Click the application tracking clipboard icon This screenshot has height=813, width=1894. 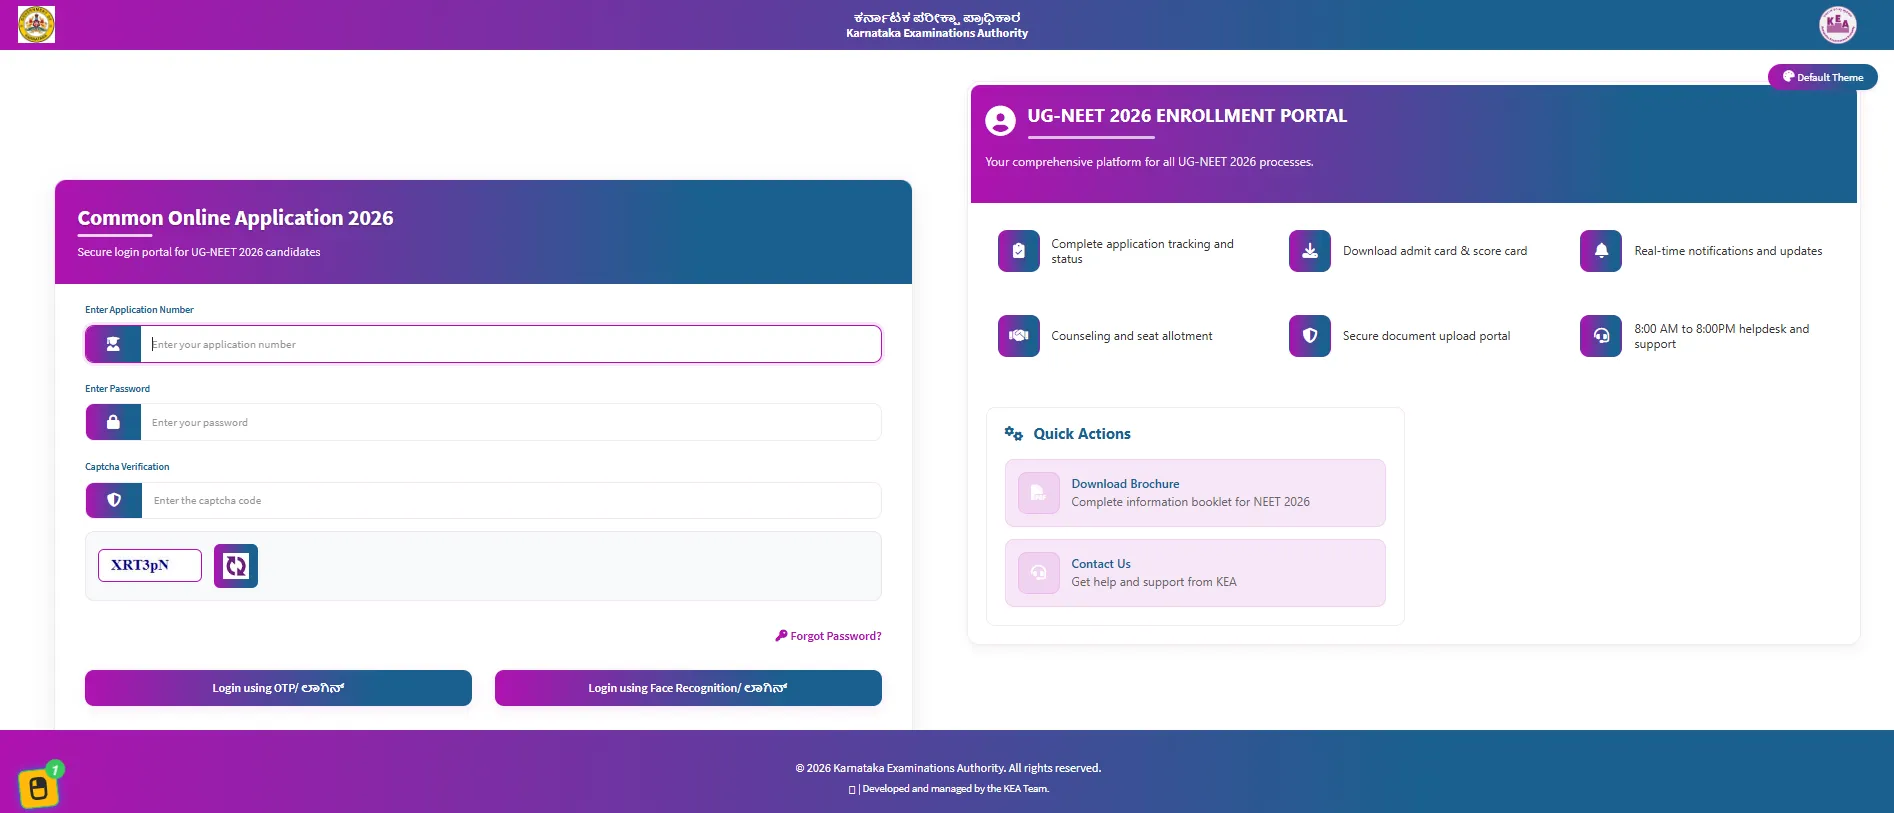(1018, 251)
